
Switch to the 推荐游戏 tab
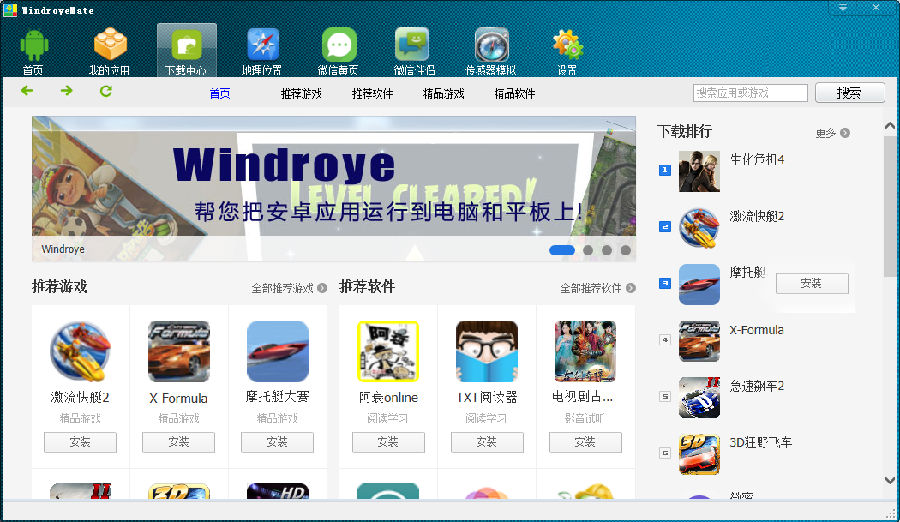[301, 94]
